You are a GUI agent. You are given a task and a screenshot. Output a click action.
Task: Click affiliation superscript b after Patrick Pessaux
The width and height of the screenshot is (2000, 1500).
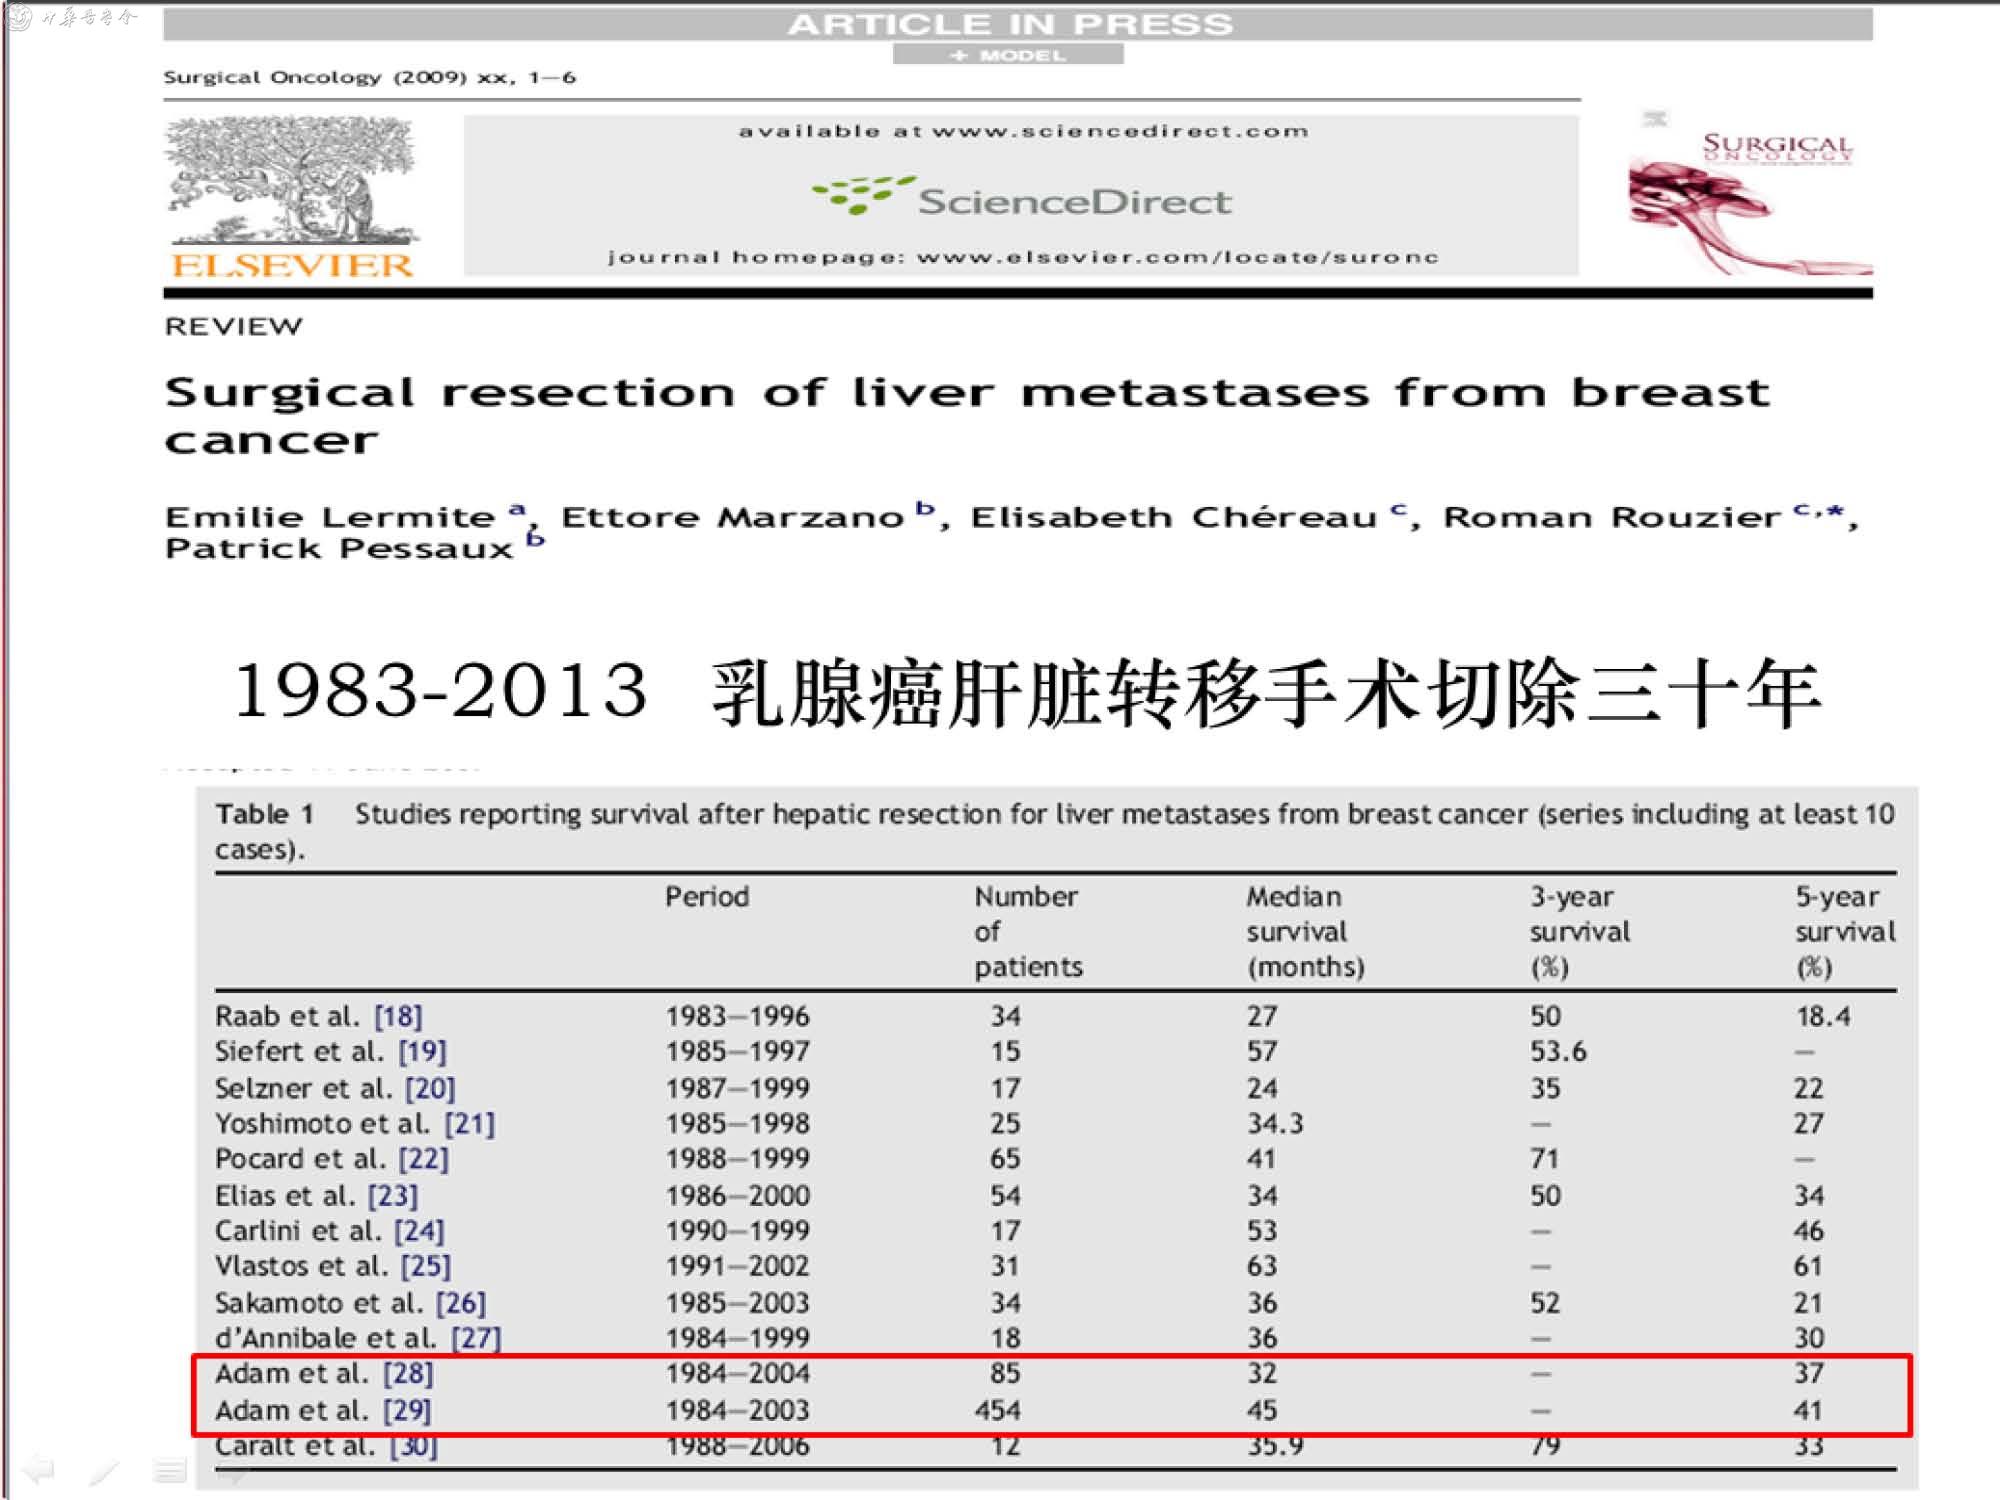tap(536, 538)
